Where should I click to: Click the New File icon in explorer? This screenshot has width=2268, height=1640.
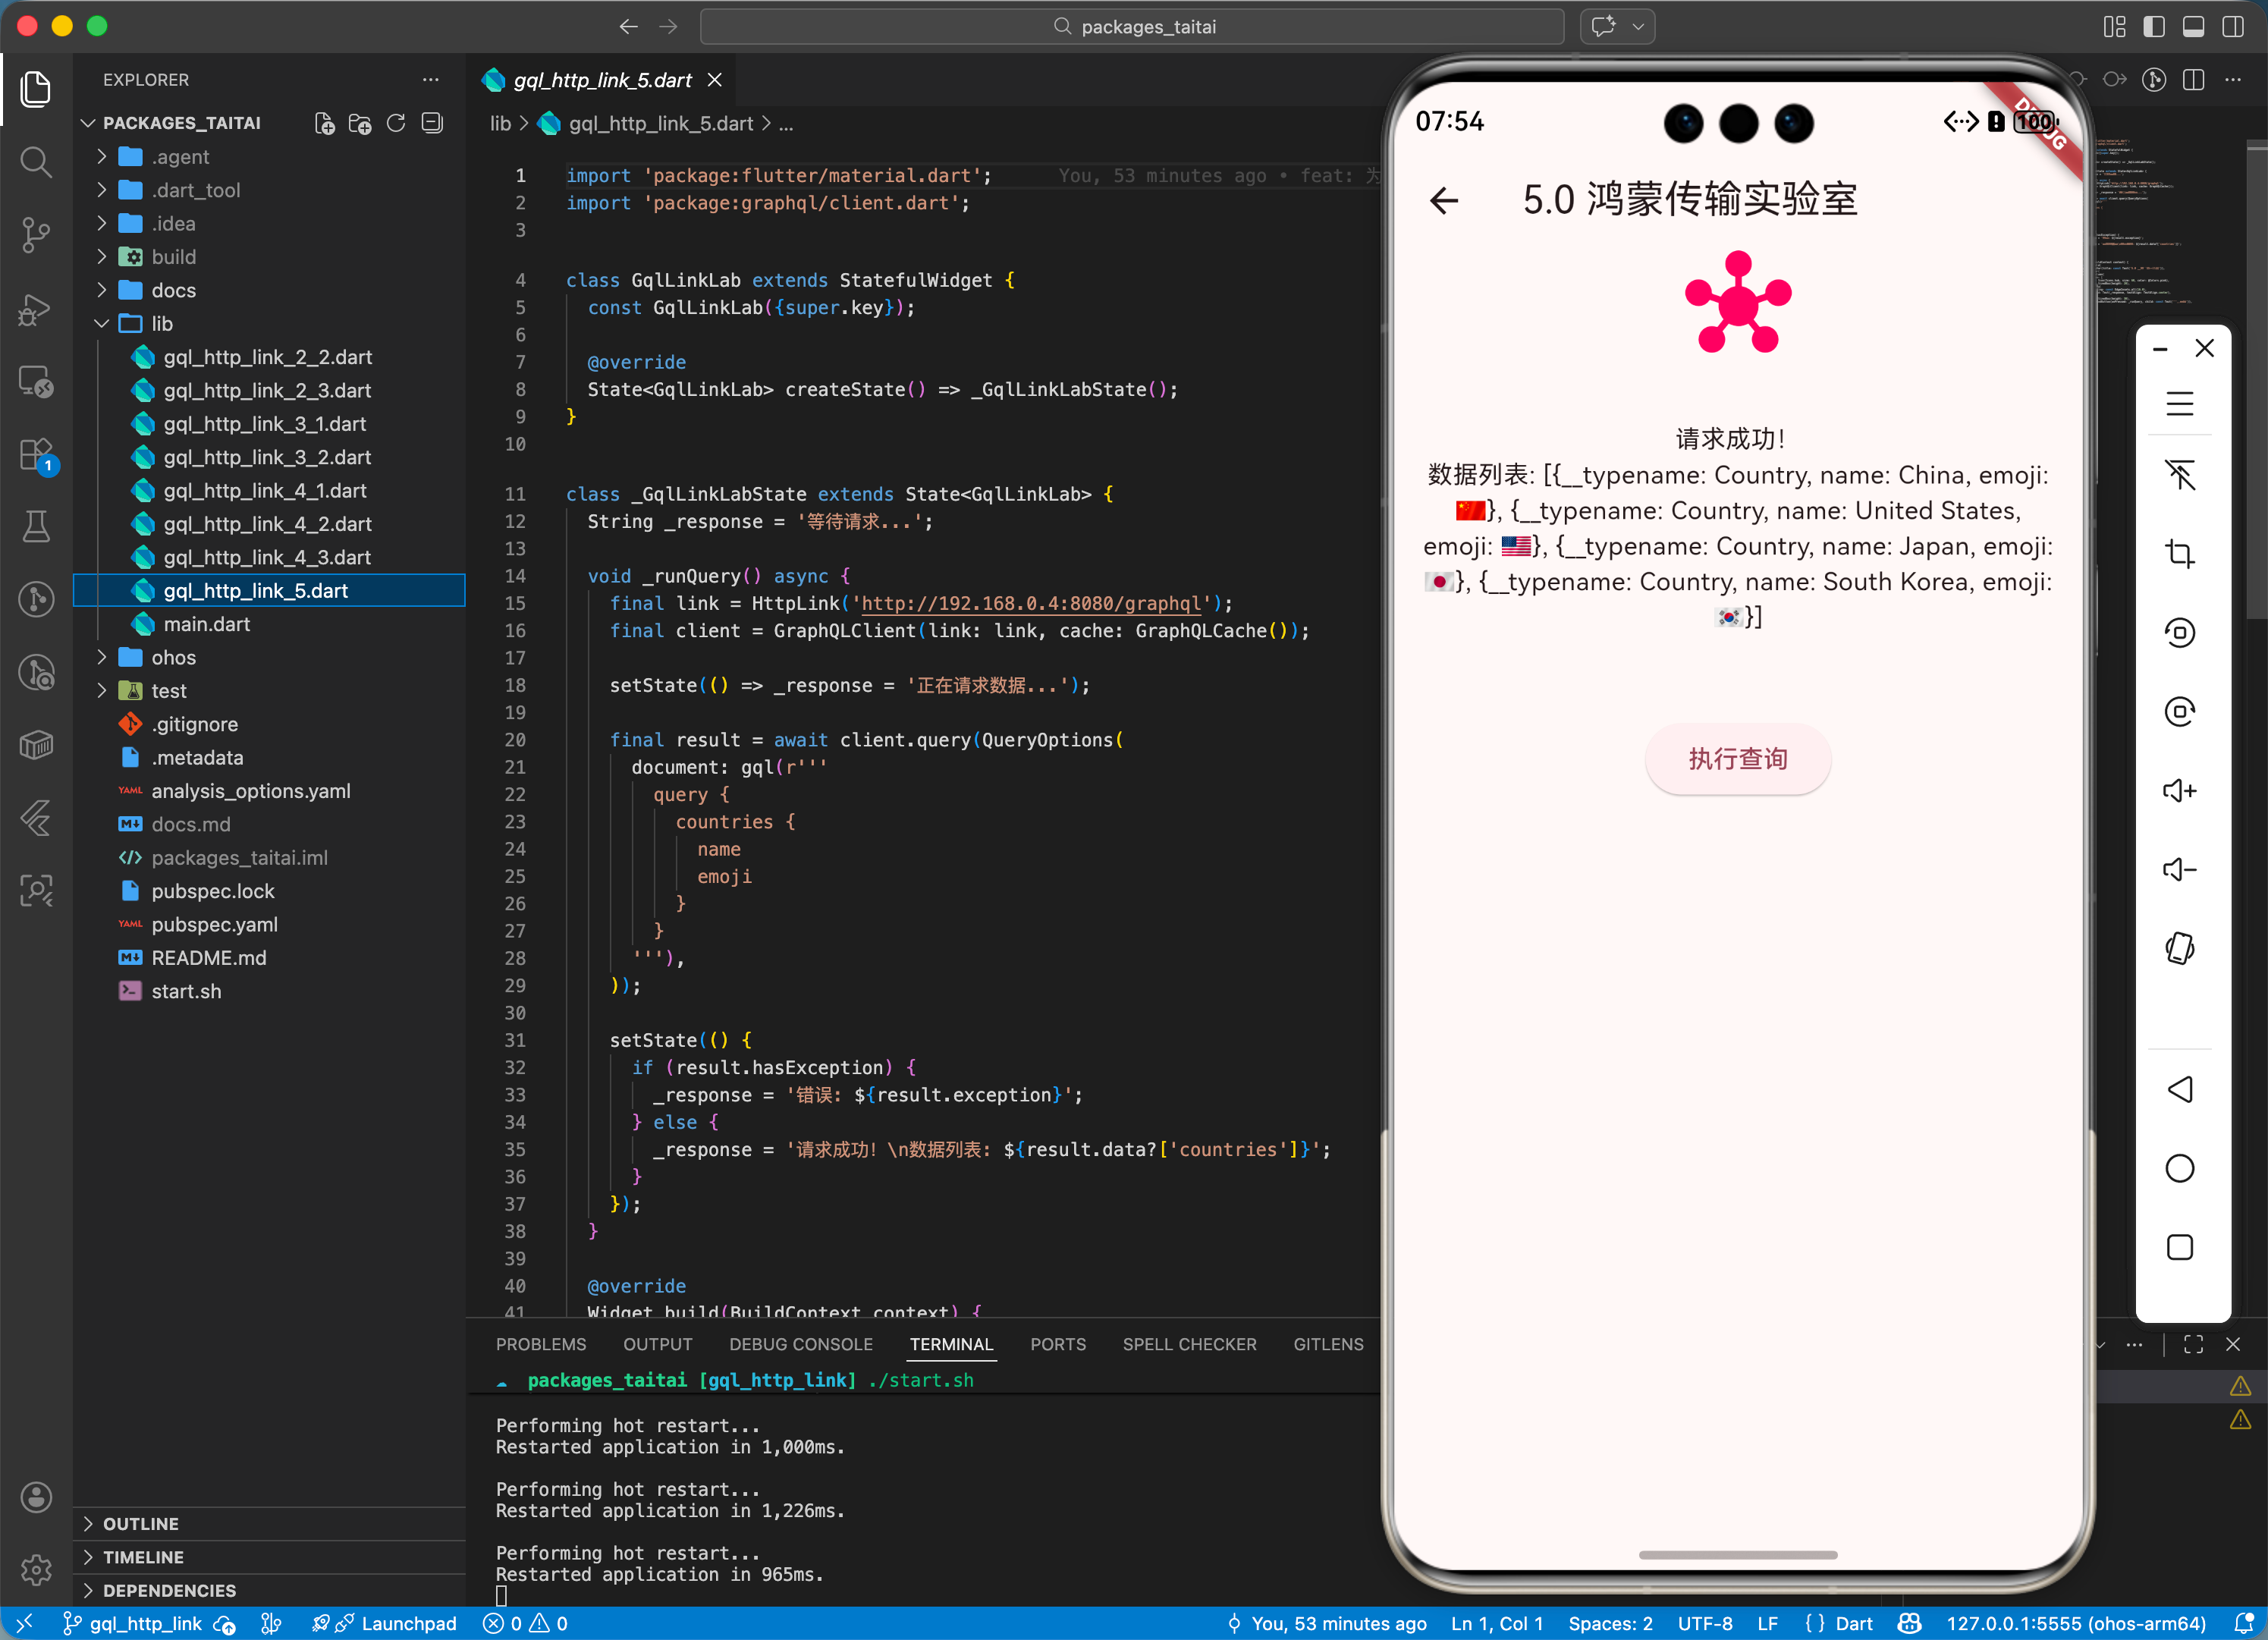point(324,123)
